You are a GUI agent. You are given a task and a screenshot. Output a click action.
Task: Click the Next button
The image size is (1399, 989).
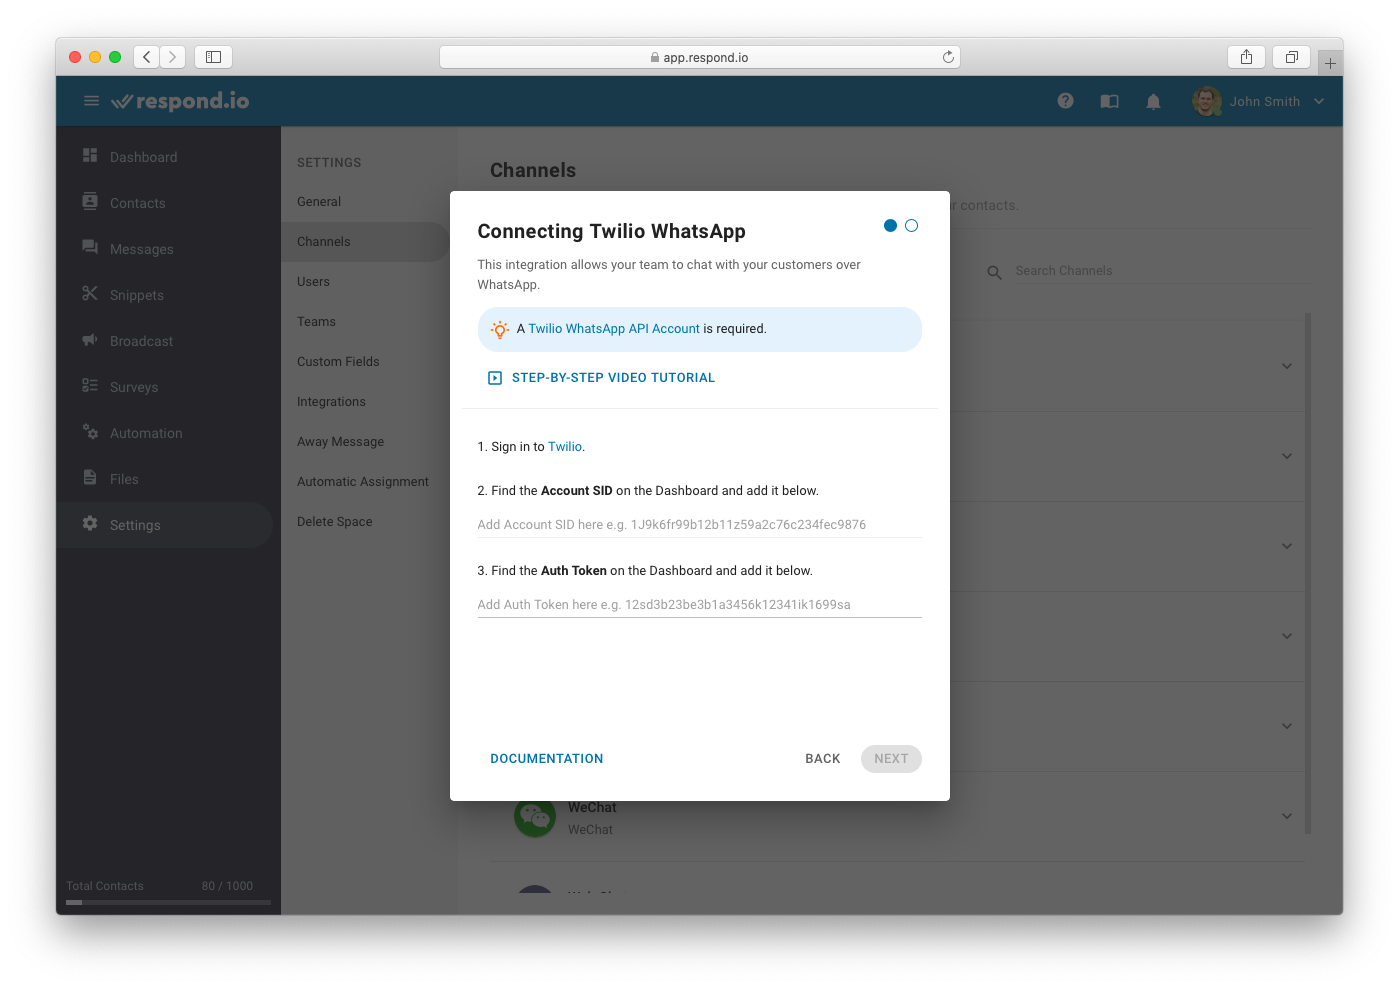(x=891, y=759)
